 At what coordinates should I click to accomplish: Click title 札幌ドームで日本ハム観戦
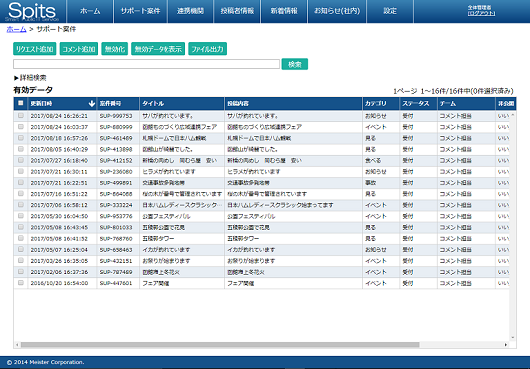point(174,138)
